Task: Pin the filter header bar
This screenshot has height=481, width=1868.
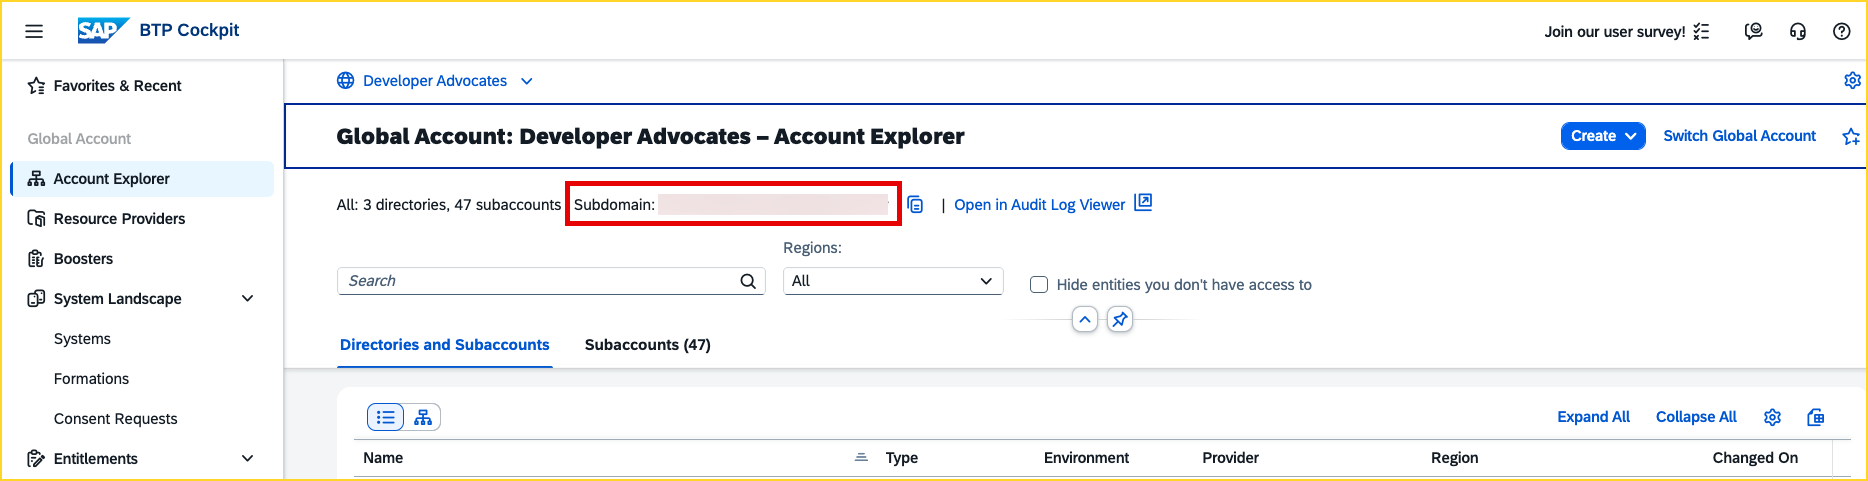Action: [1120, 320]
